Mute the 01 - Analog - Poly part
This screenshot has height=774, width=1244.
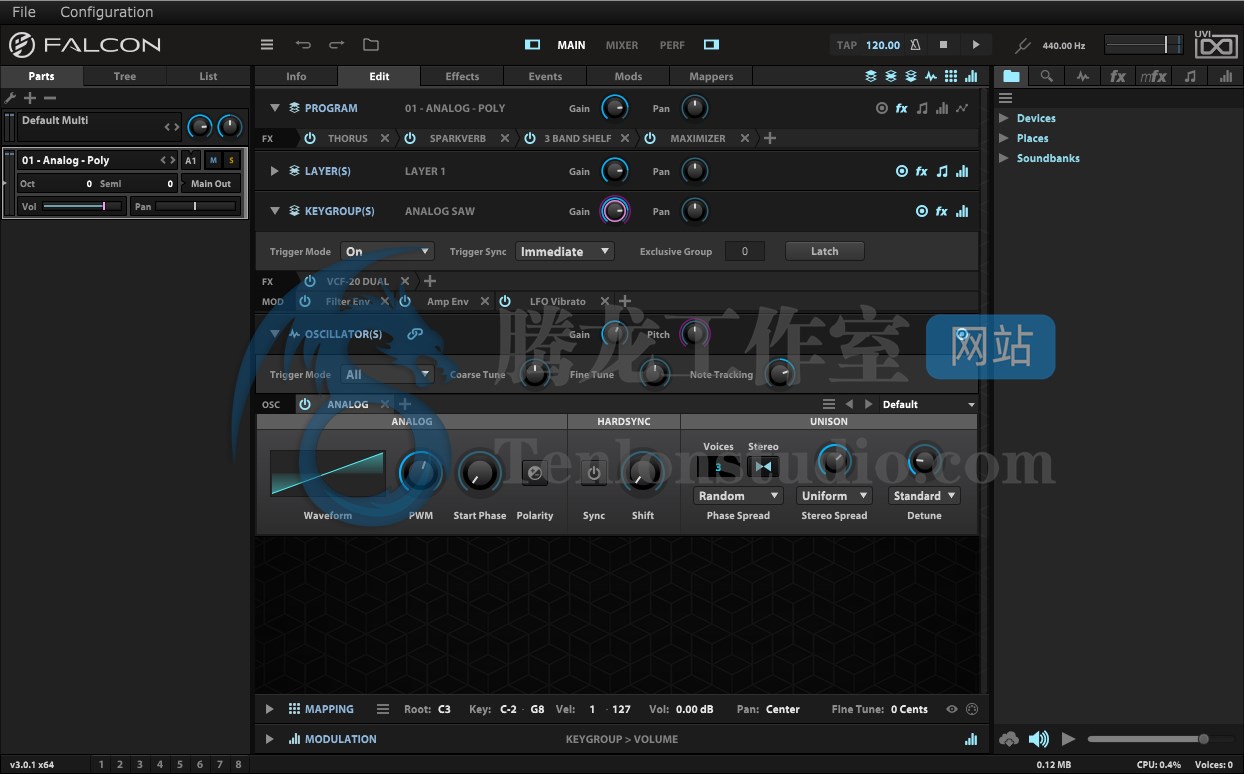pyautogui.click(x=213, y=160)
